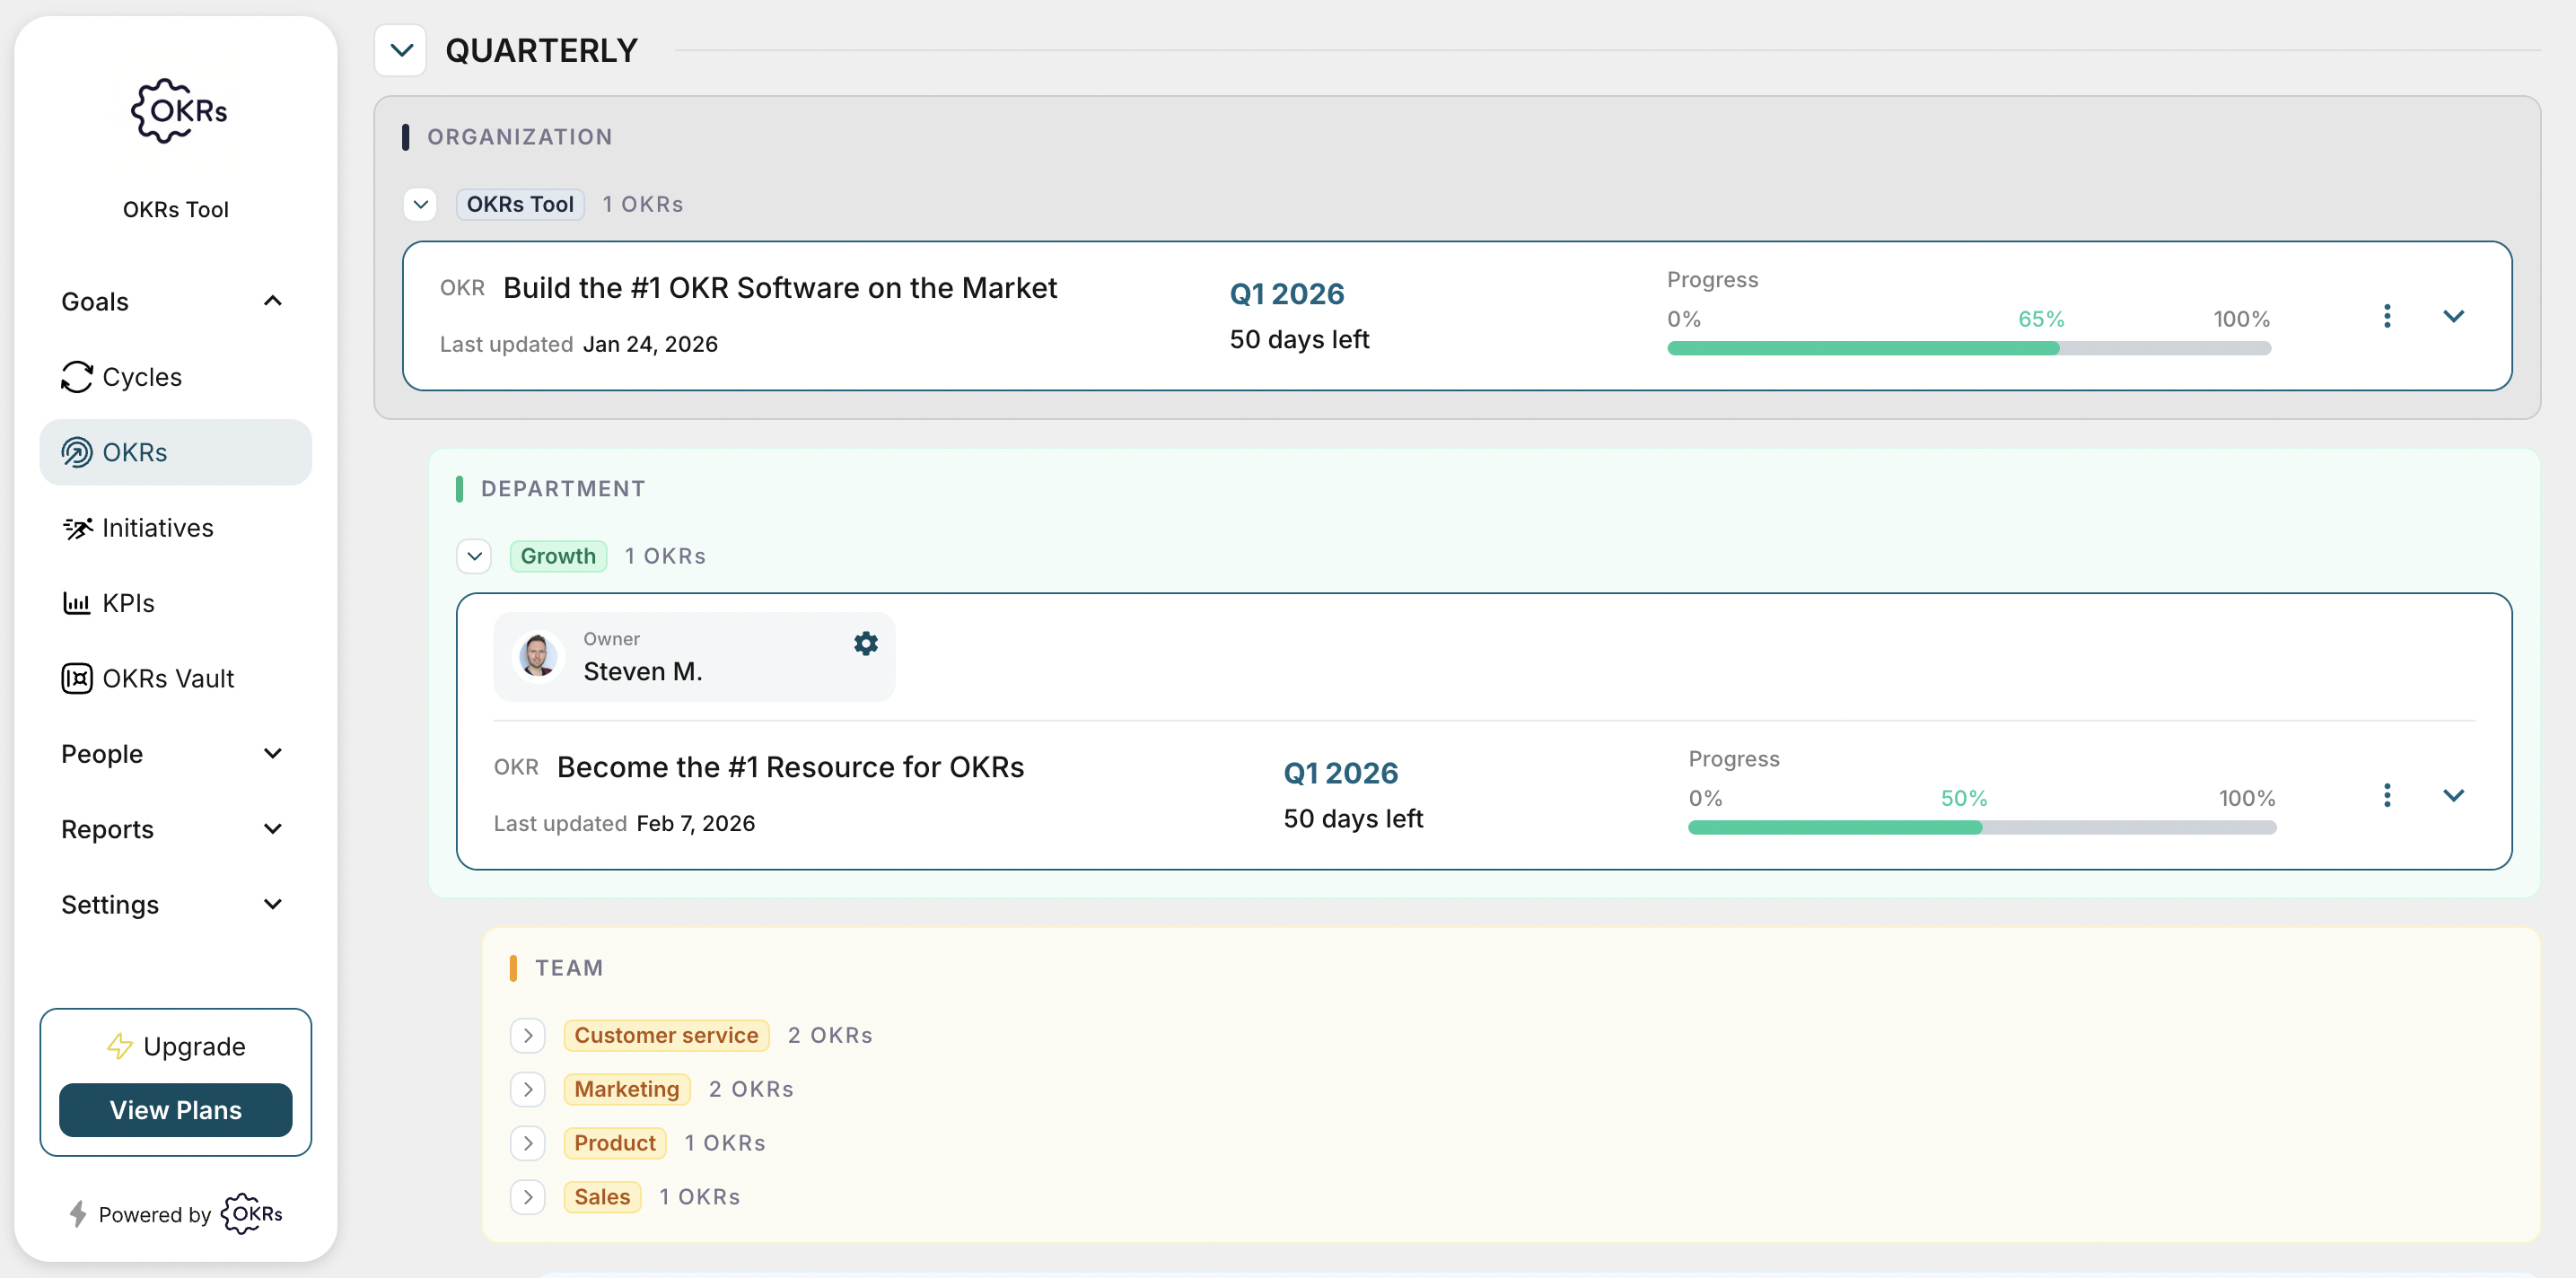This screenshot has width=2576, height=1278.
Task: Click the OKRs target icon in sidebar
Action: tap(77, 452)
